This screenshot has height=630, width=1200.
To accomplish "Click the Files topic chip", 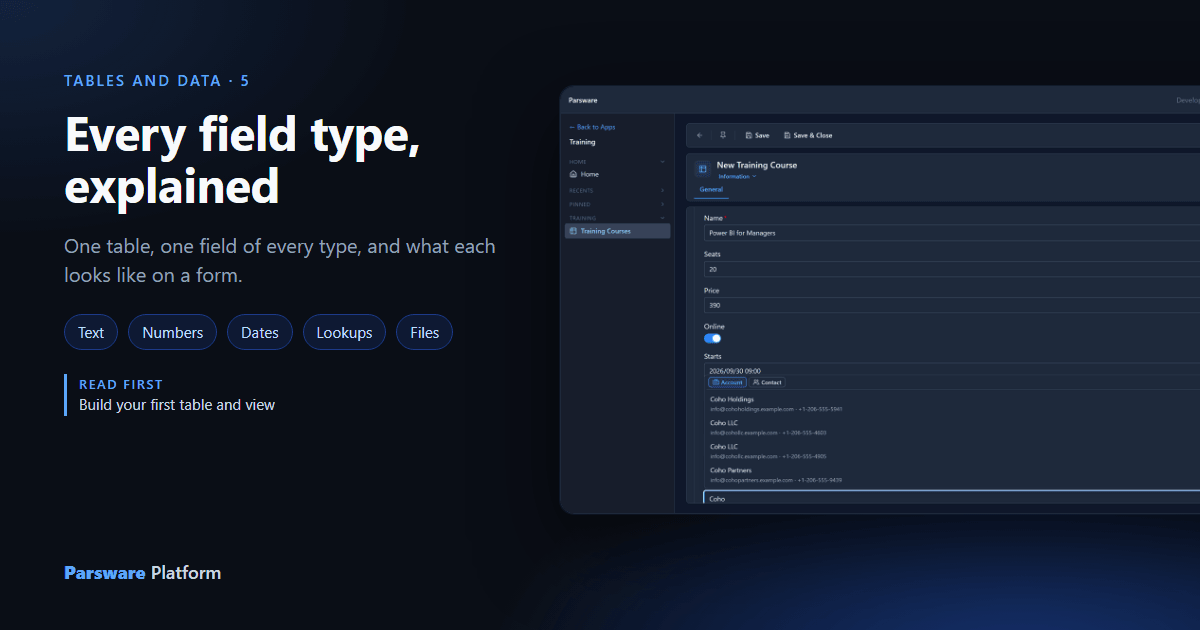I will [x=424, y=333].
